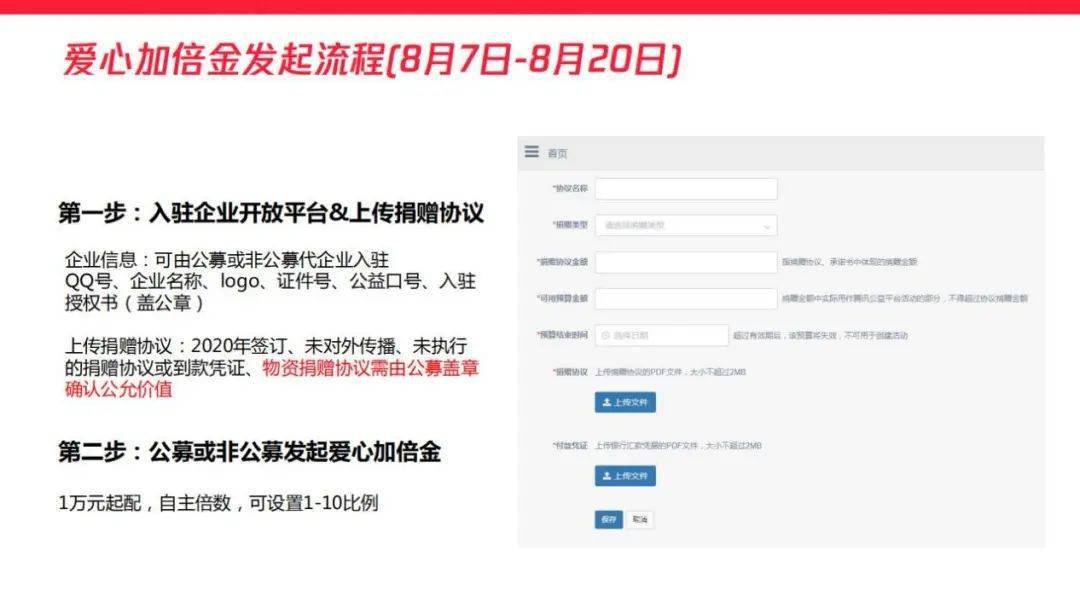Click PDF size hint next to 付款凭证
This screenshot has width=1080, height=607.
(x=678, y=446)
